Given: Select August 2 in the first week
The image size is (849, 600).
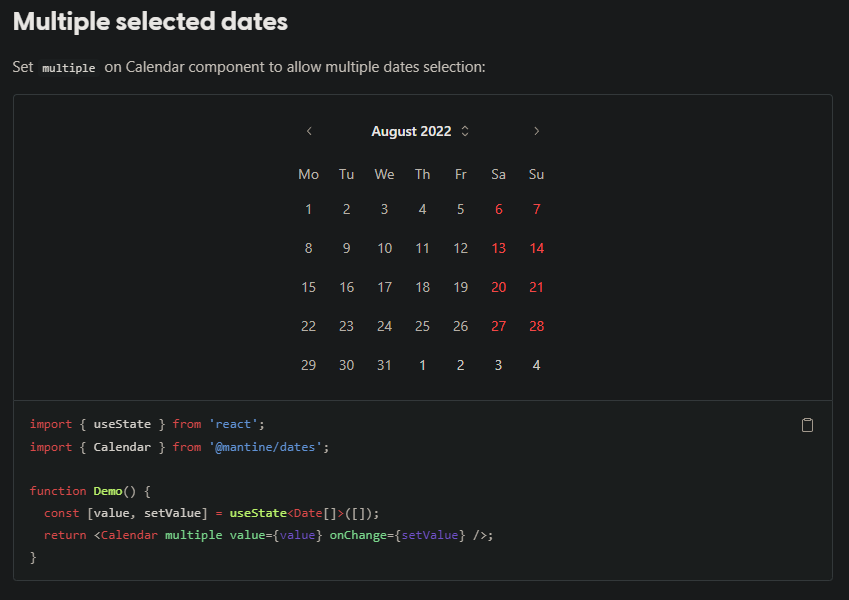Looking at the screenshot, I should point(347,209).
